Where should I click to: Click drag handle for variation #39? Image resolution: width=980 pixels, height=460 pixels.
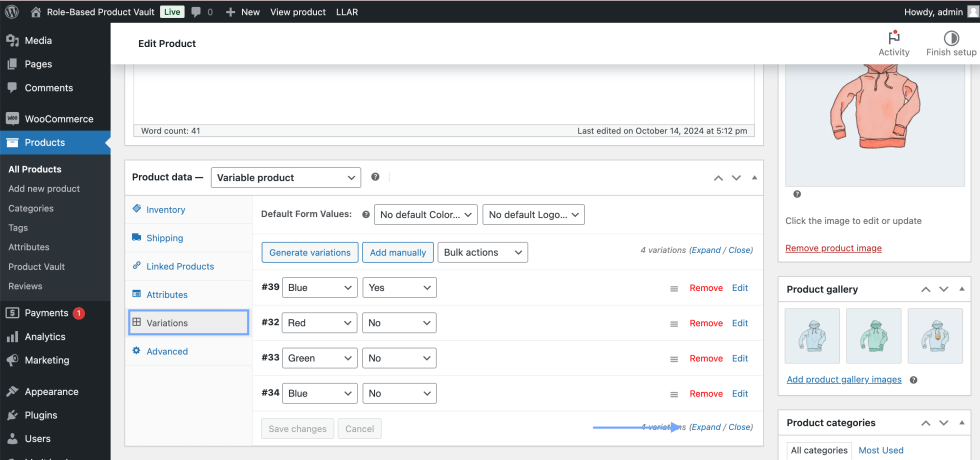point(674,288)
